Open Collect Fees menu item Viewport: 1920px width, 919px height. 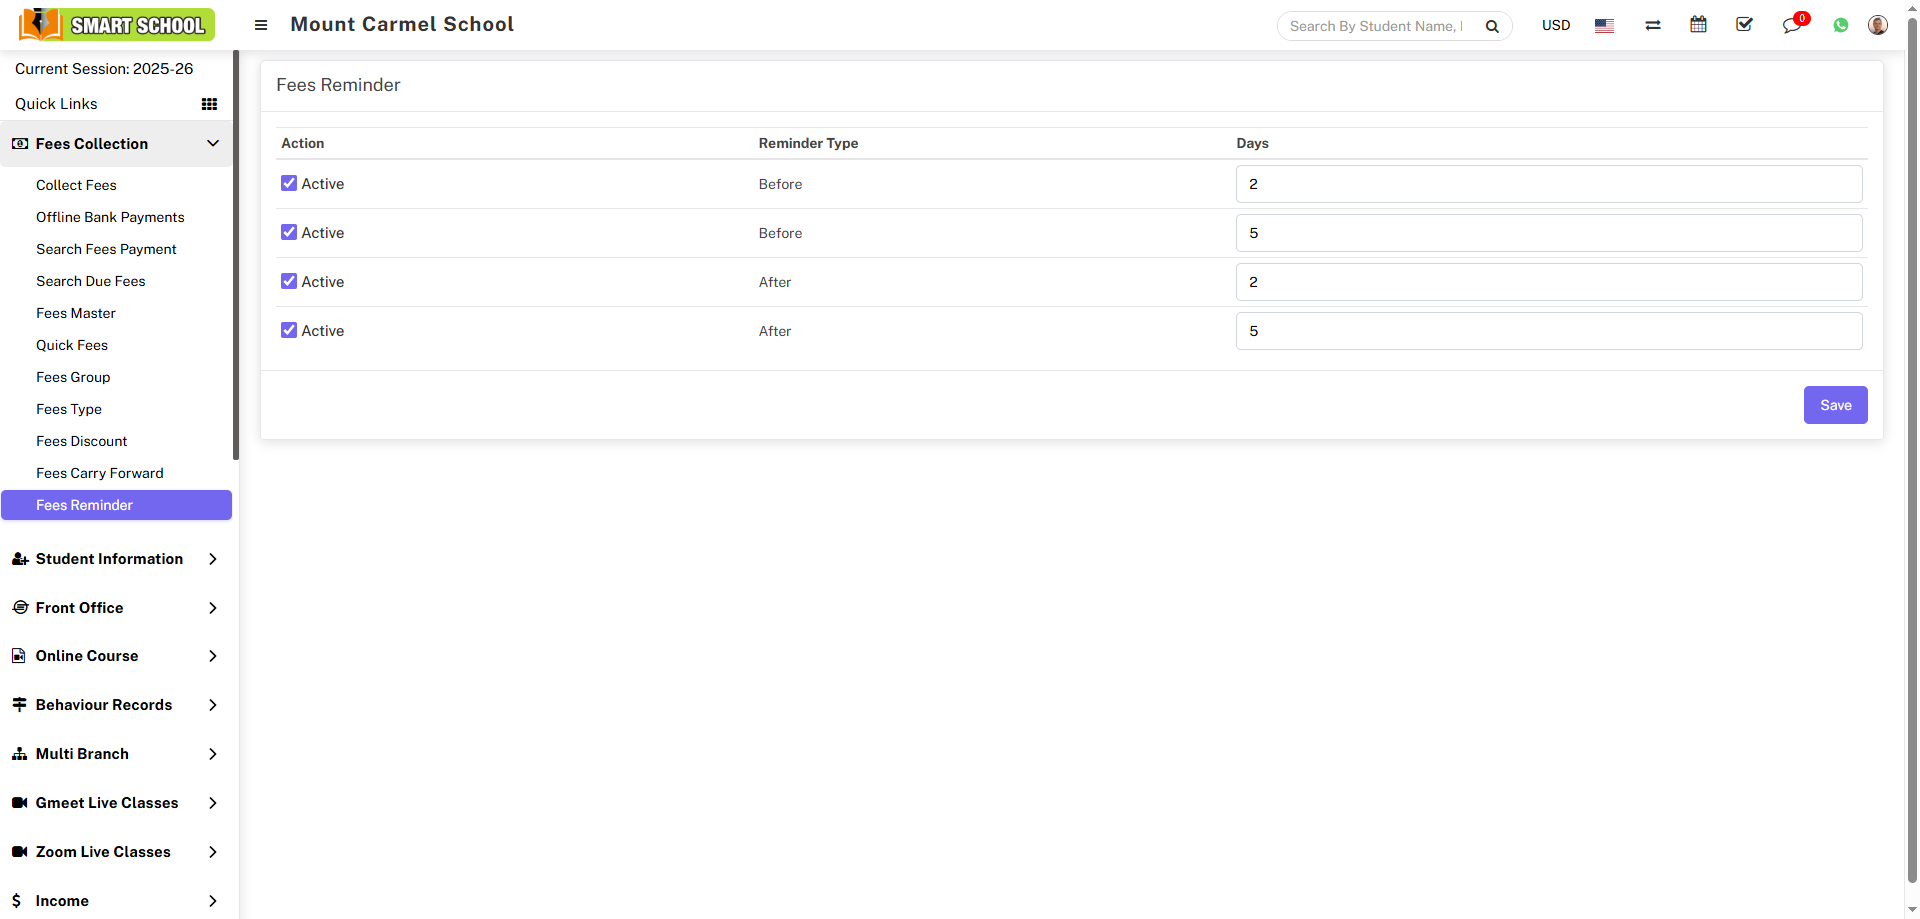(x=76, y=185)
